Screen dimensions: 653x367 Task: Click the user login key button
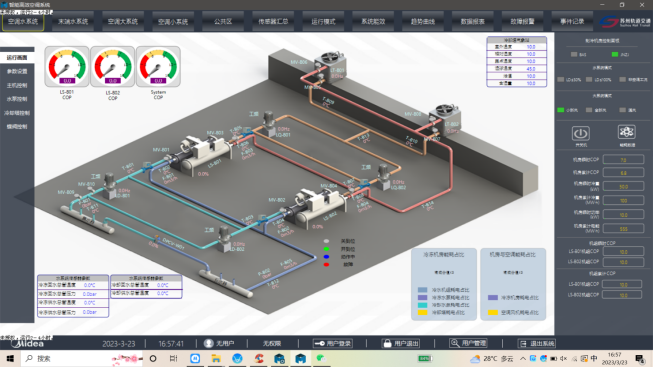click(x=332, y=344)
